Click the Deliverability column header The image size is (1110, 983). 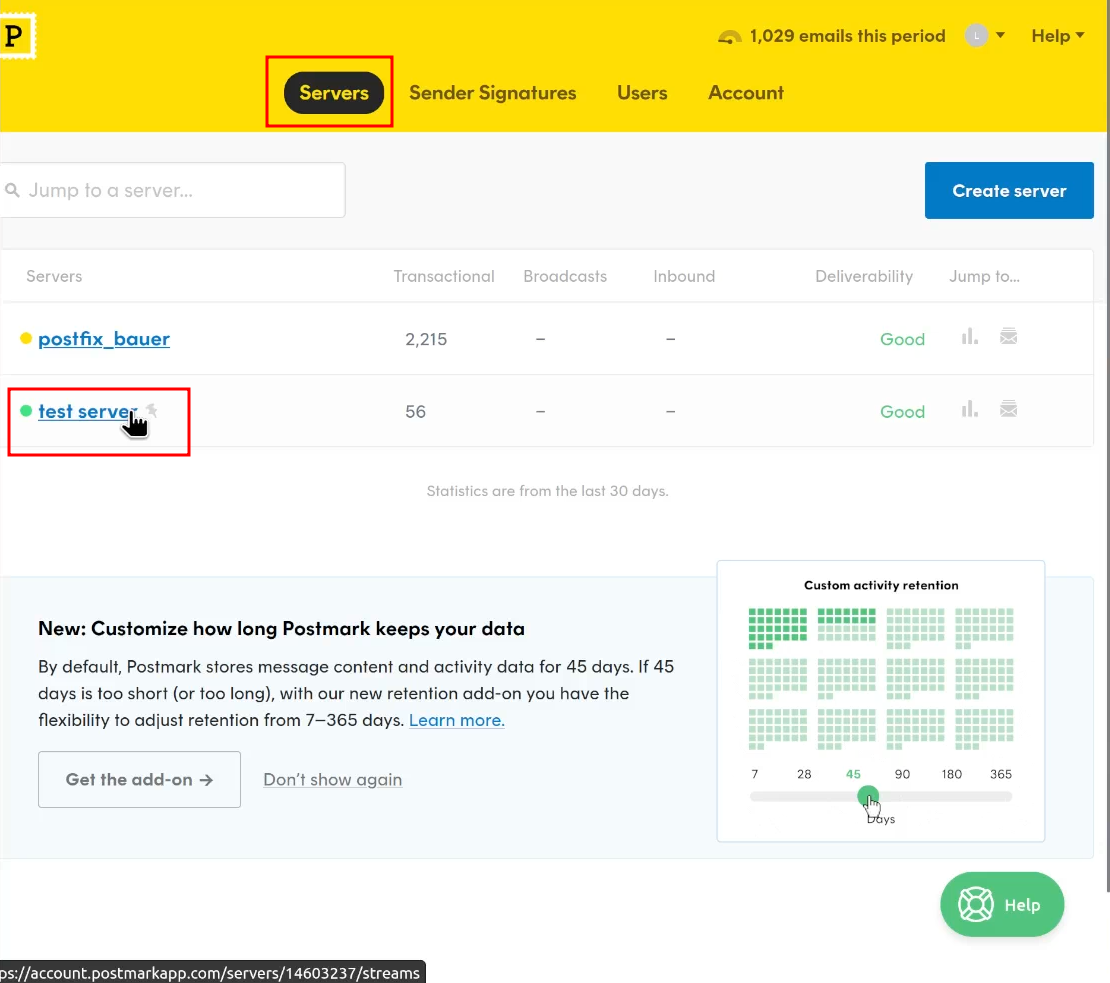864,276
